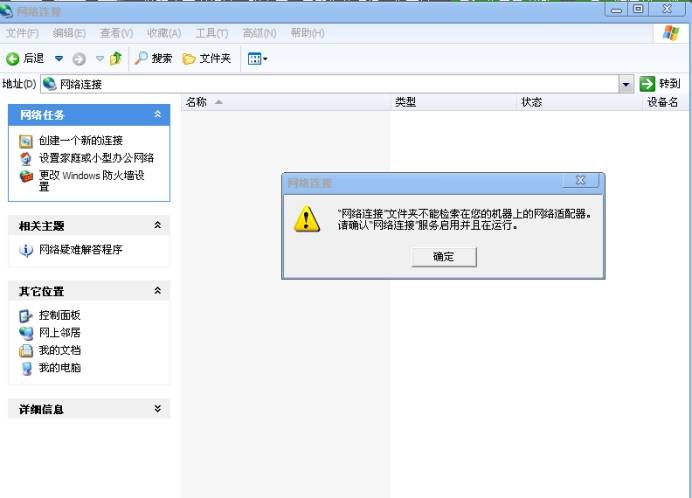Open the 查看(V) menu
Viewport: 692px width, 498px height.
click(x=117, y=33)
